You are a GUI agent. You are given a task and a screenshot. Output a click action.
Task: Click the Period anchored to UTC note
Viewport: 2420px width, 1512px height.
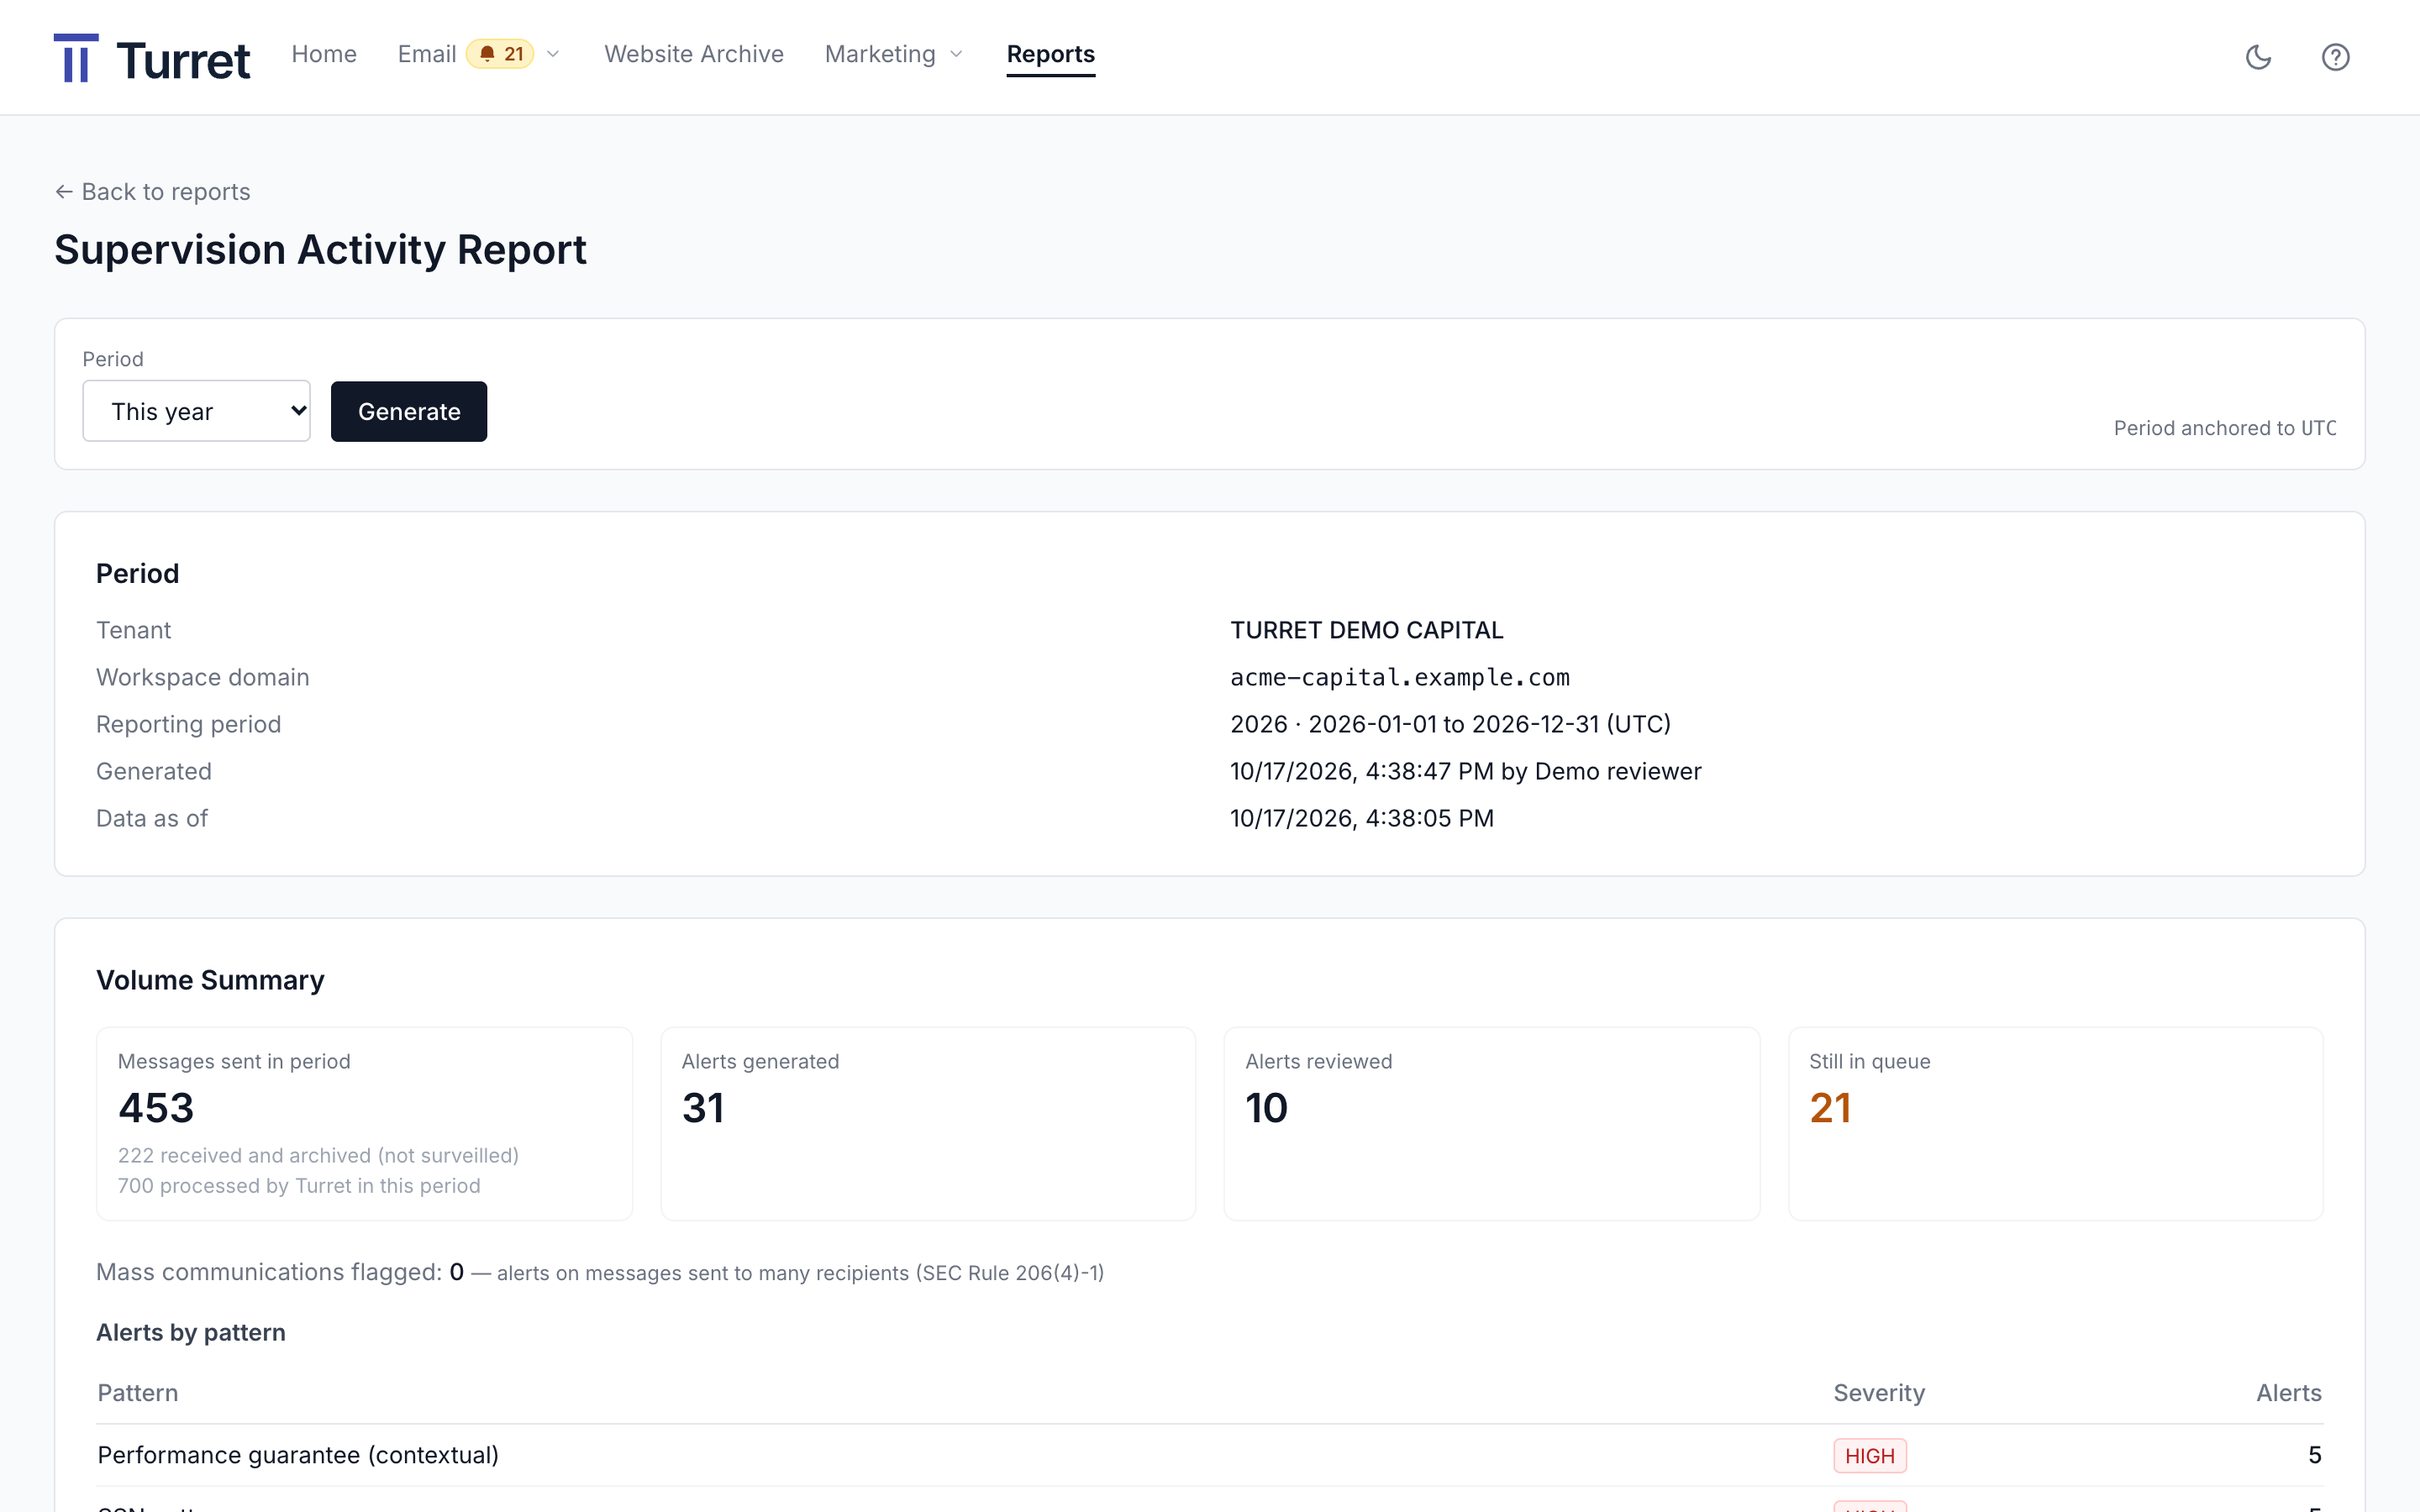pyautogui.click(x=2225, y=428)
